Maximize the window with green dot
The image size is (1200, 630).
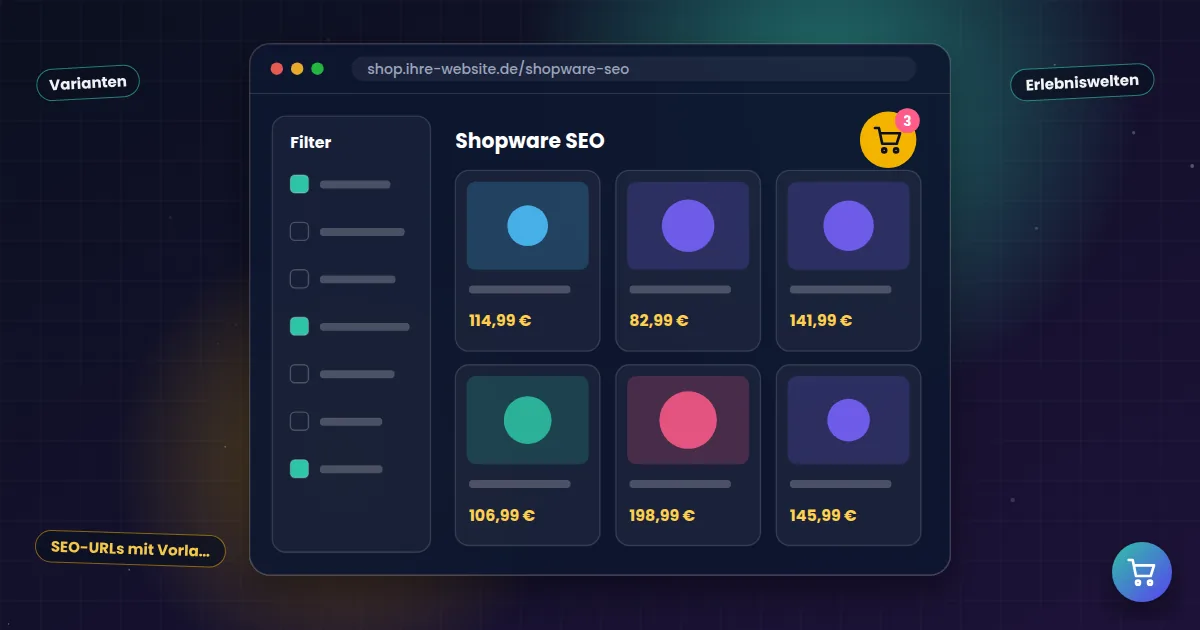tap(318, 69)
